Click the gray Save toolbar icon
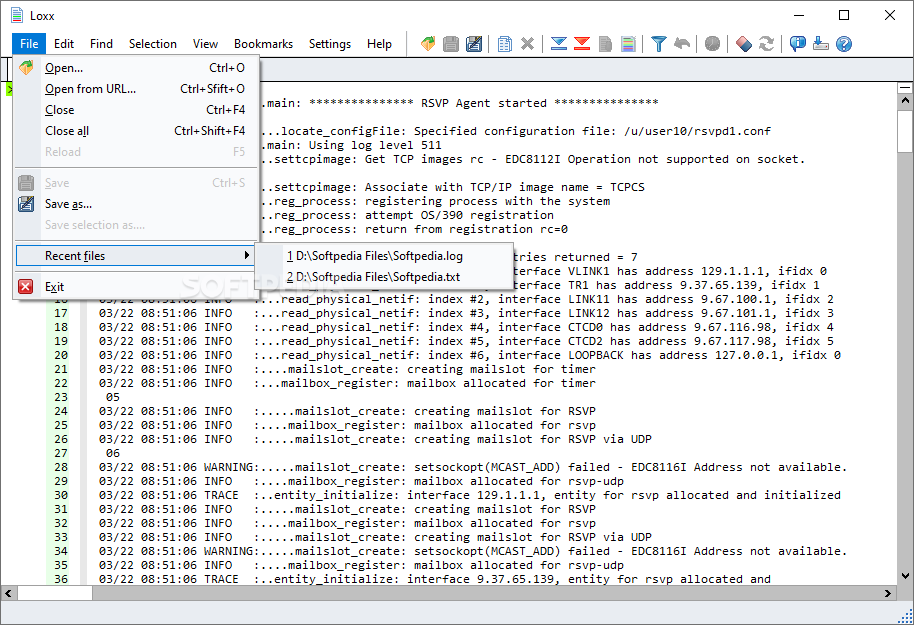This screenshot has height=625, width=914. click(x=451, y=44)
